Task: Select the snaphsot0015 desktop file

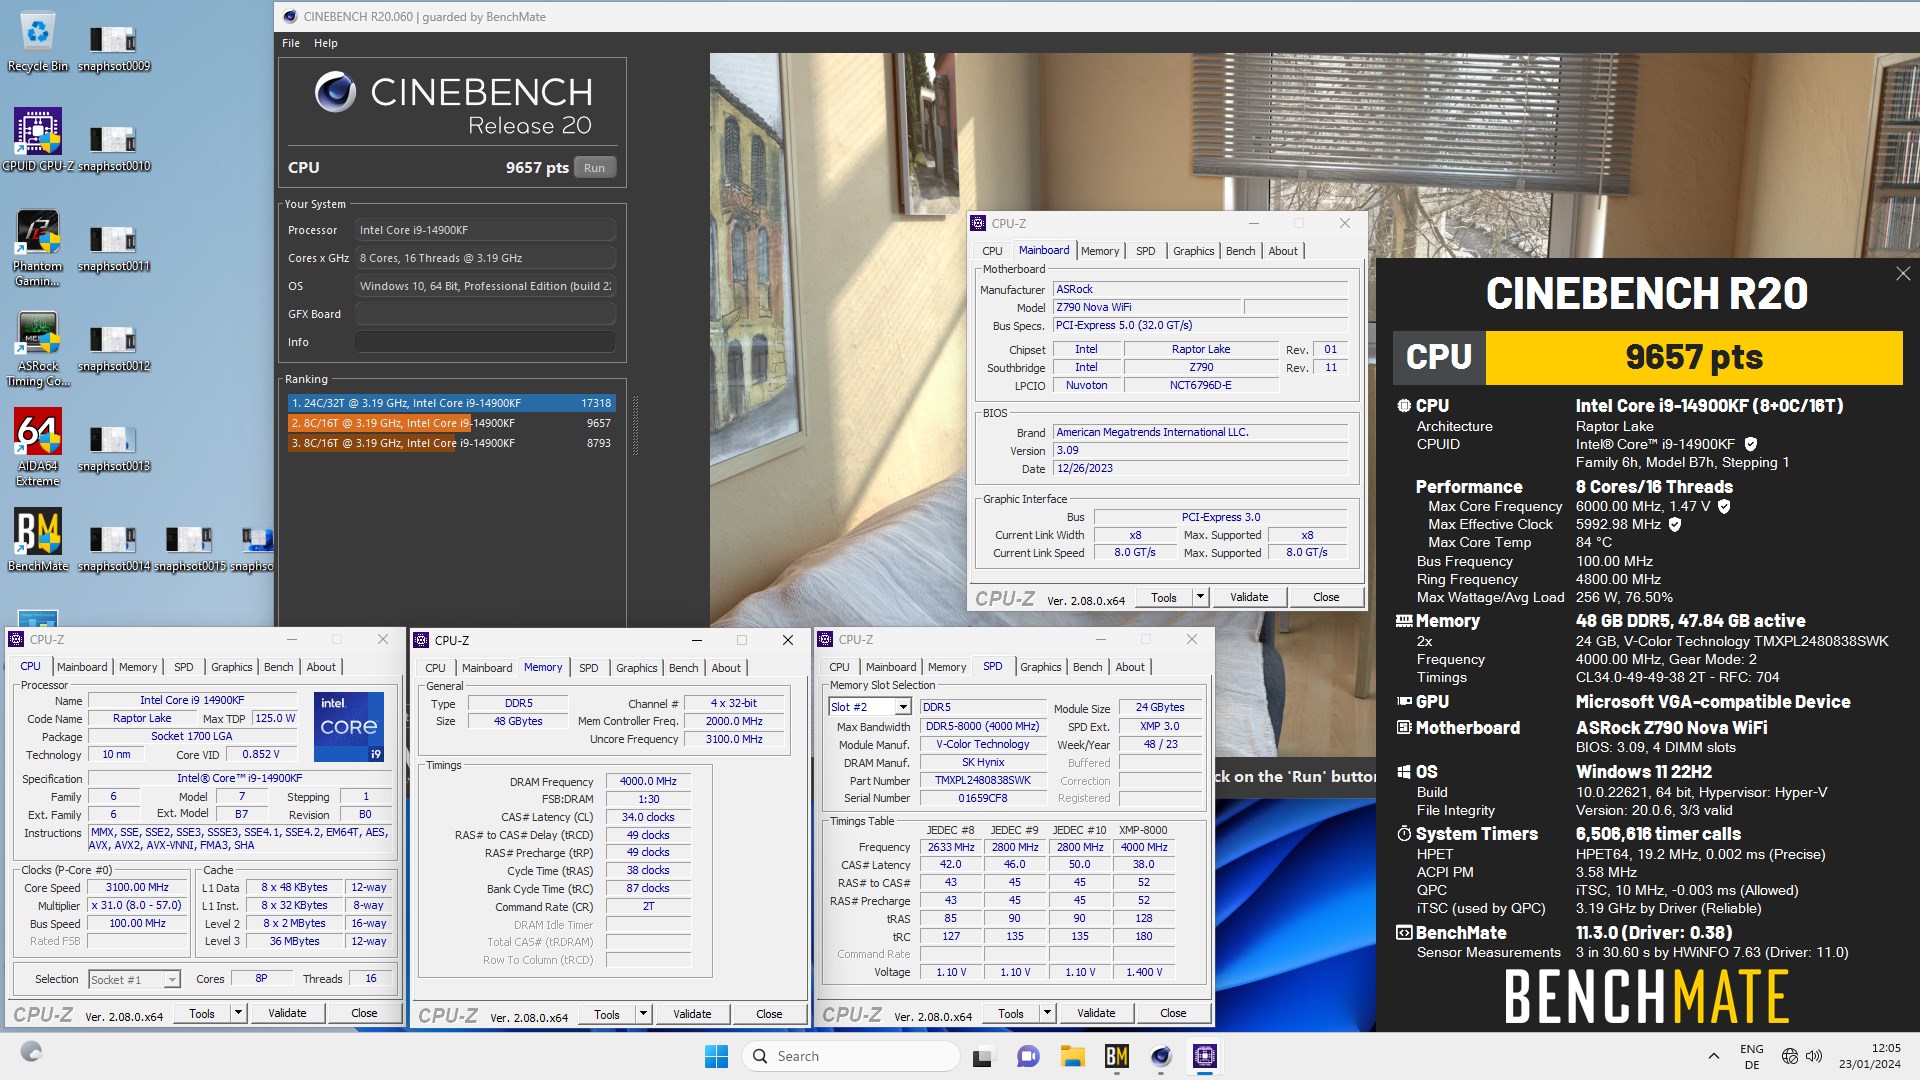Action: (x=190, y=548)
